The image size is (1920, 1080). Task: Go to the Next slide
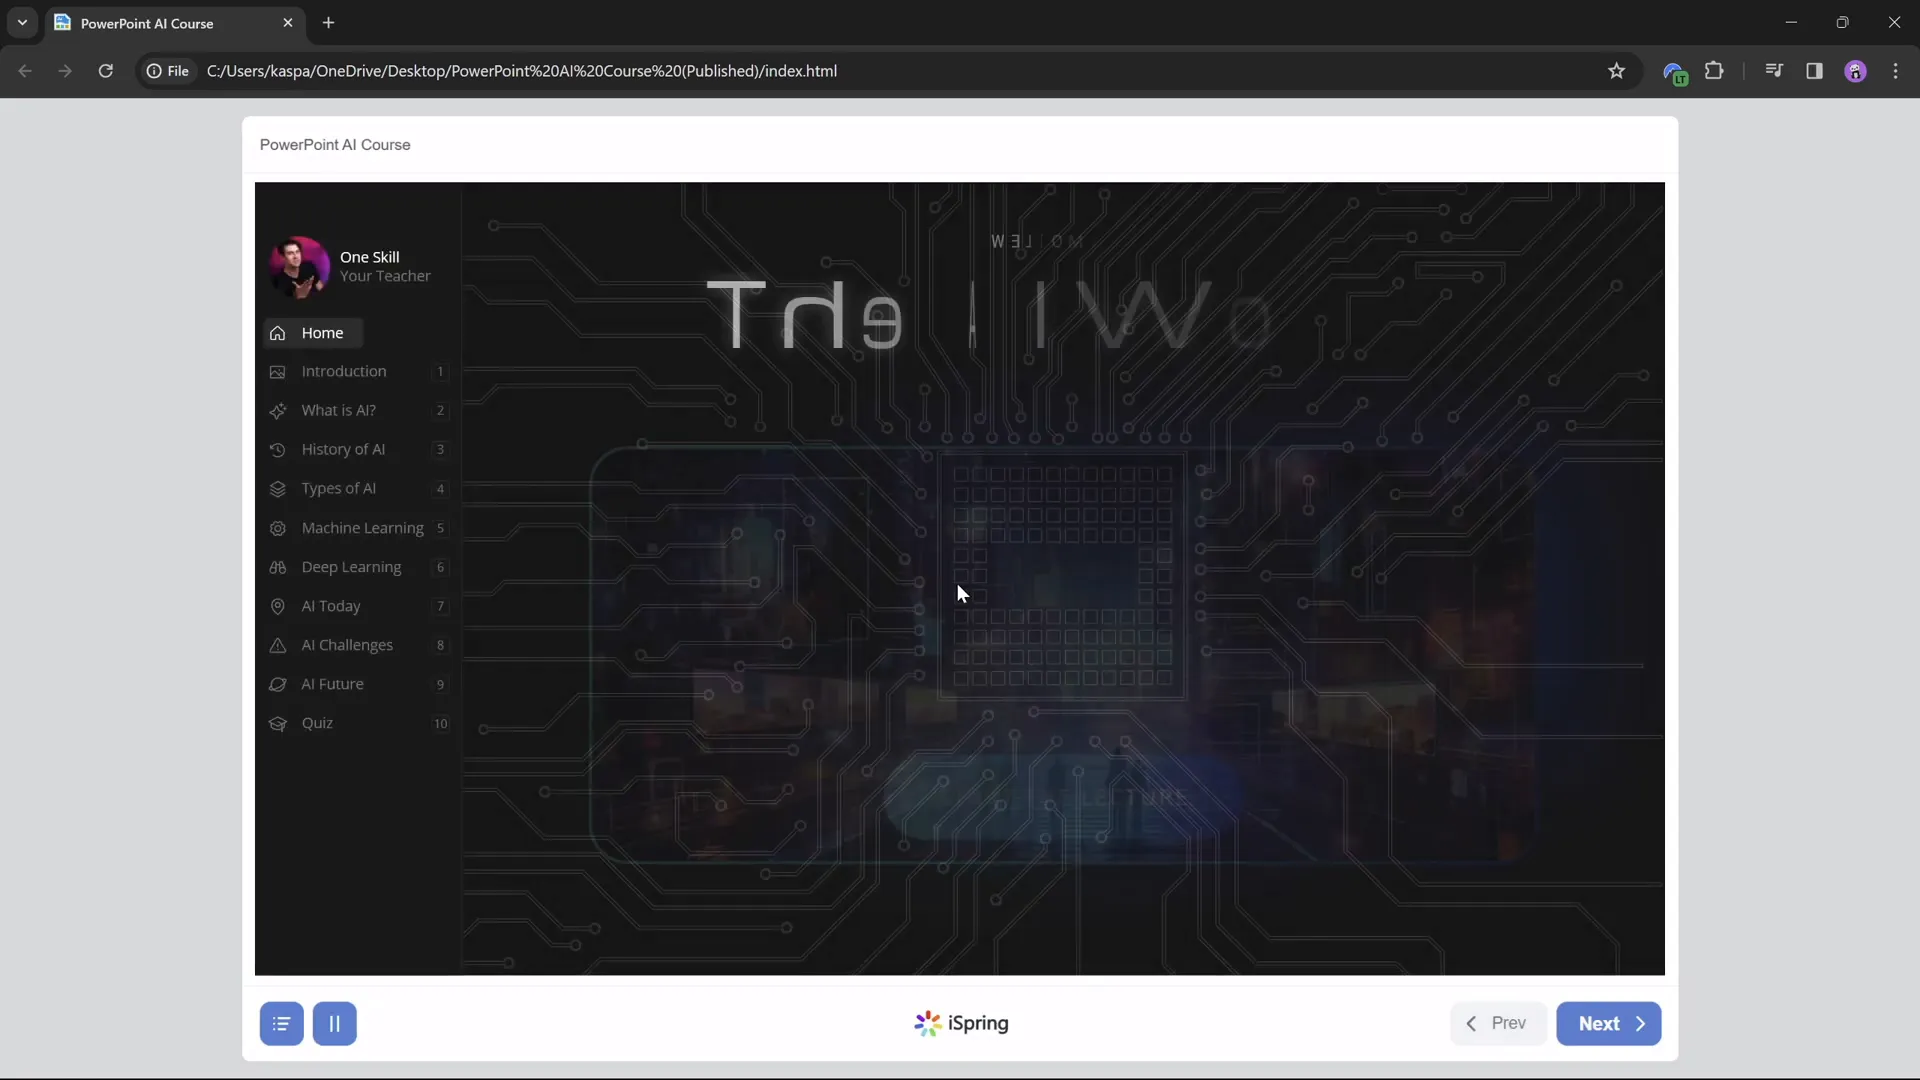[1608, 1024]
